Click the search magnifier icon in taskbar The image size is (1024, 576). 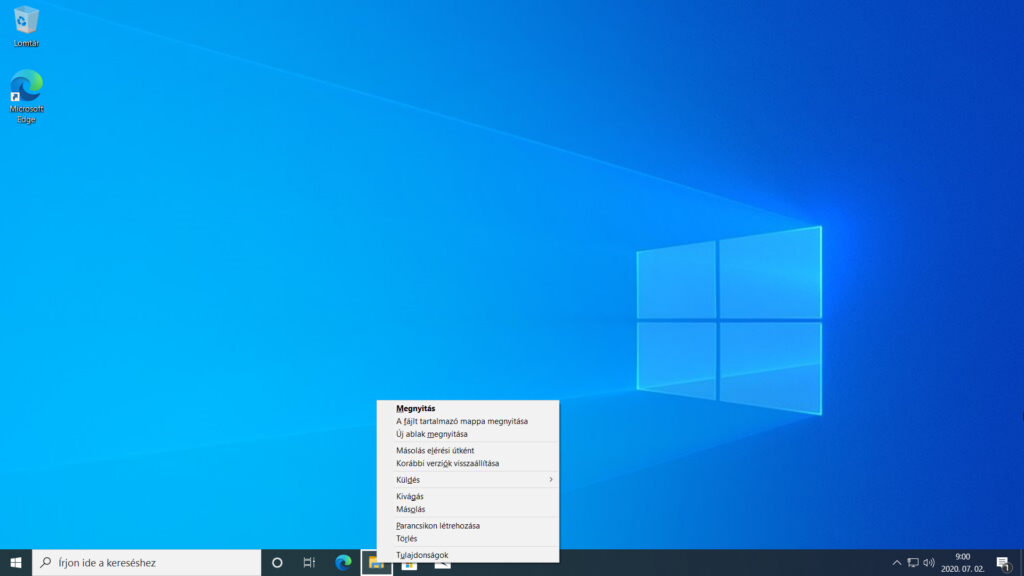[x=46, y=562]
